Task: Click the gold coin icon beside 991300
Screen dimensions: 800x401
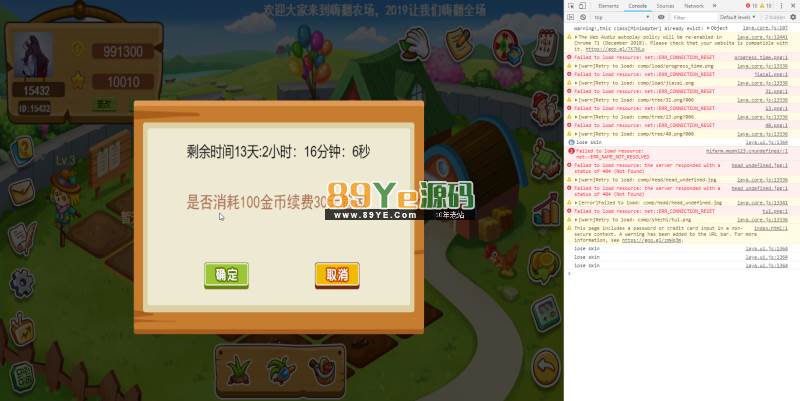Action: pos(78,49)
